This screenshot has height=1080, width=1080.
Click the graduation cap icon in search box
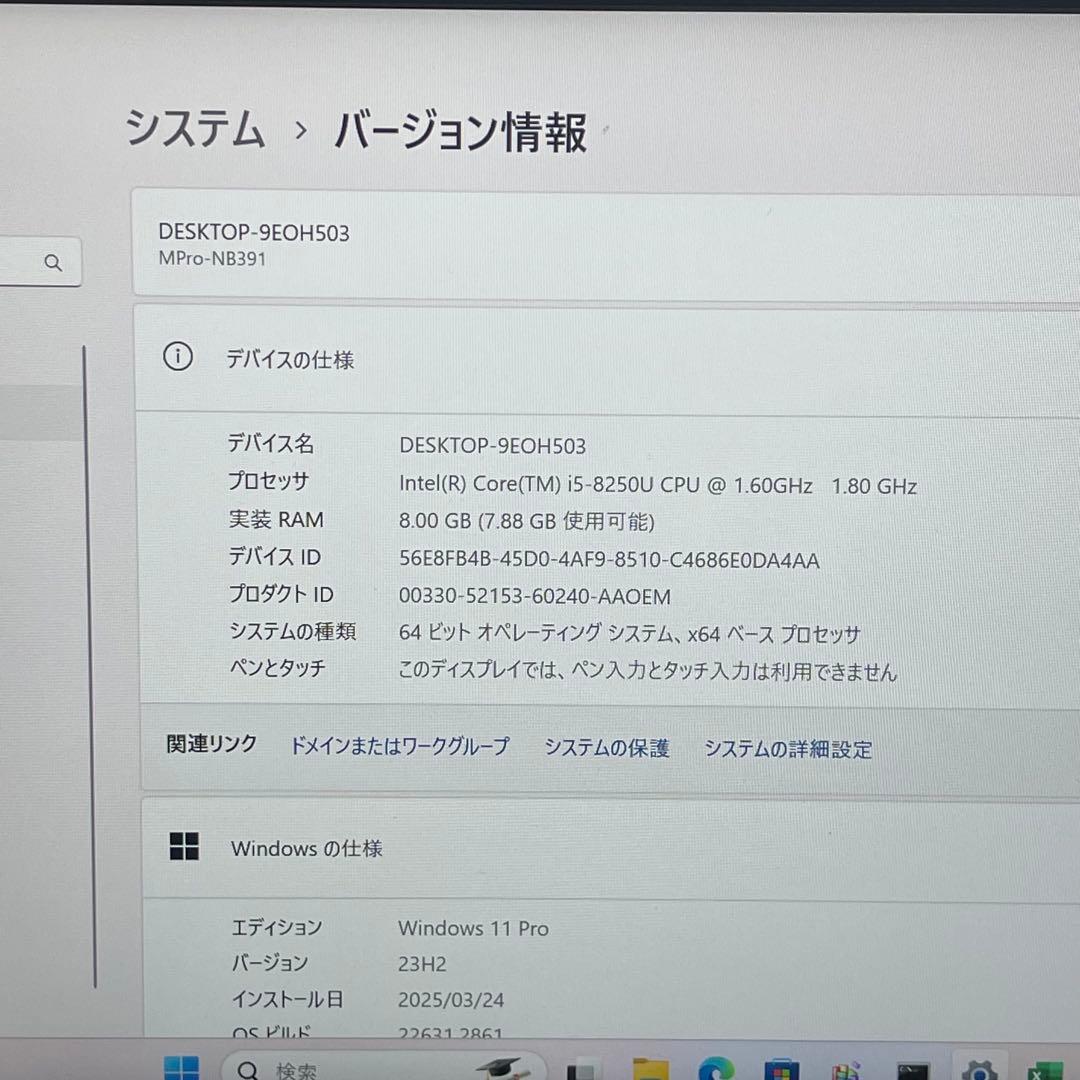click(502, 1068)
